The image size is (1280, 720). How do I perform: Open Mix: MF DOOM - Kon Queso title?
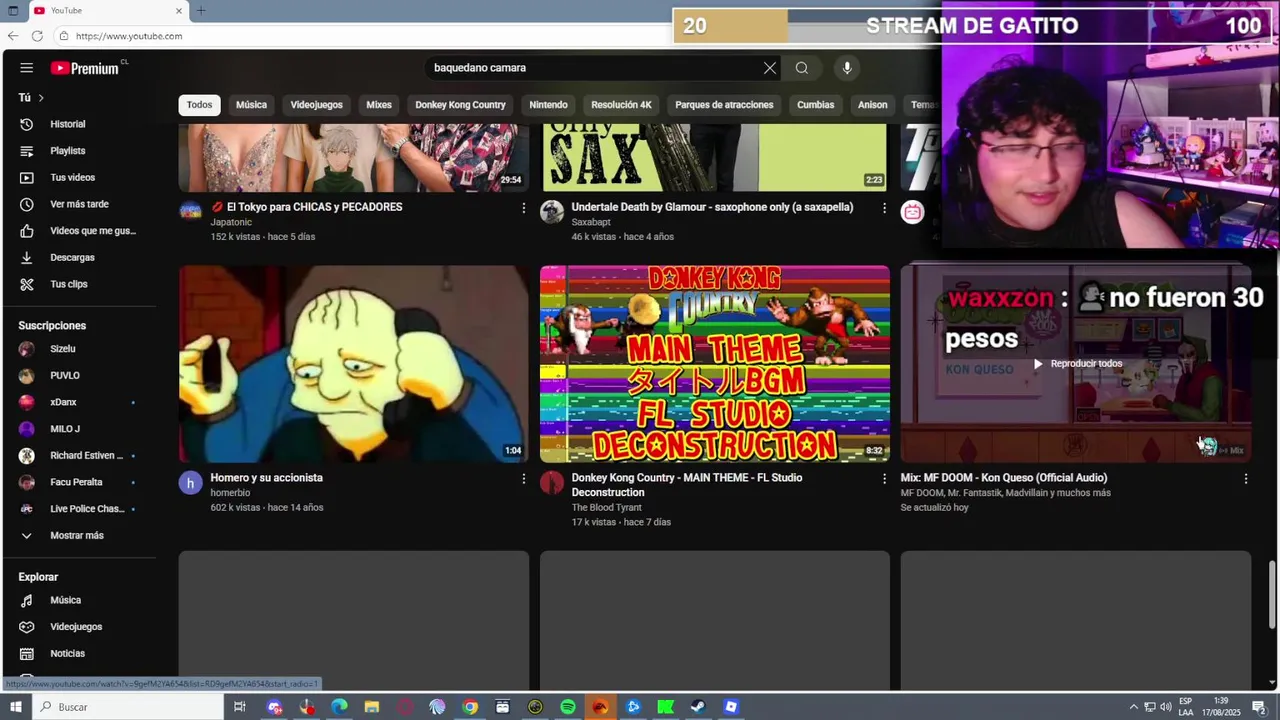pyautogui.click(x=1004, y=478)
